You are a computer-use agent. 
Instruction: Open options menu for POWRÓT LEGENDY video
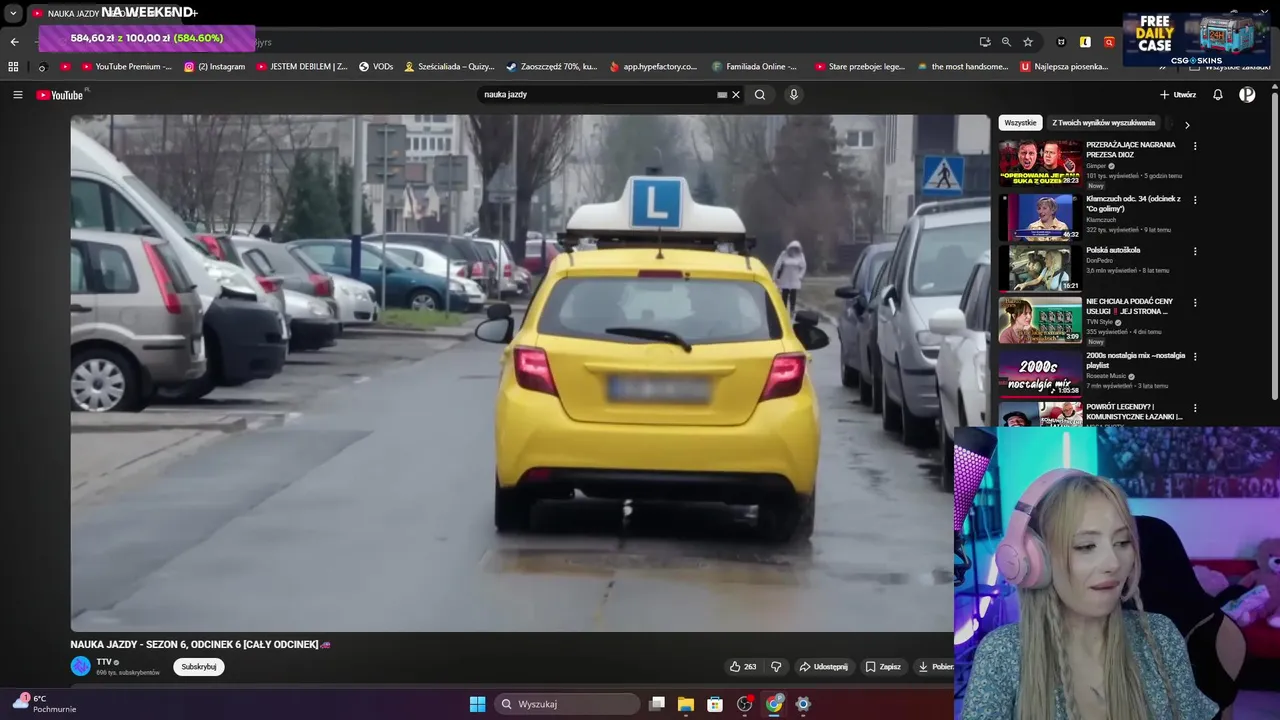1195,408
